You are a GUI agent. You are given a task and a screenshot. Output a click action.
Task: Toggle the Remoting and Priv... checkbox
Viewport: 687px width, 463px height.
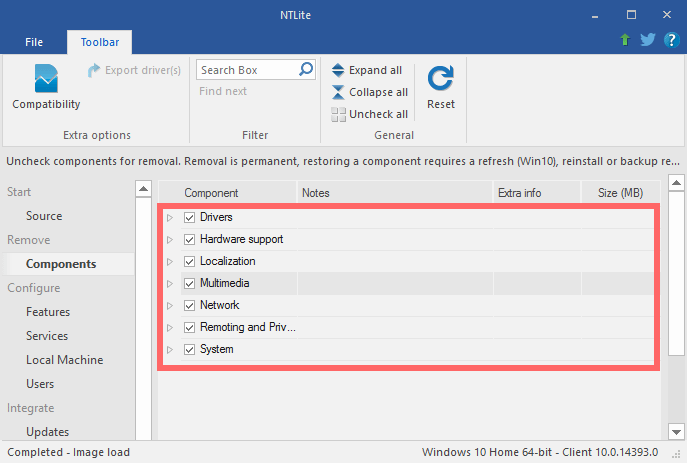(189, 327)
